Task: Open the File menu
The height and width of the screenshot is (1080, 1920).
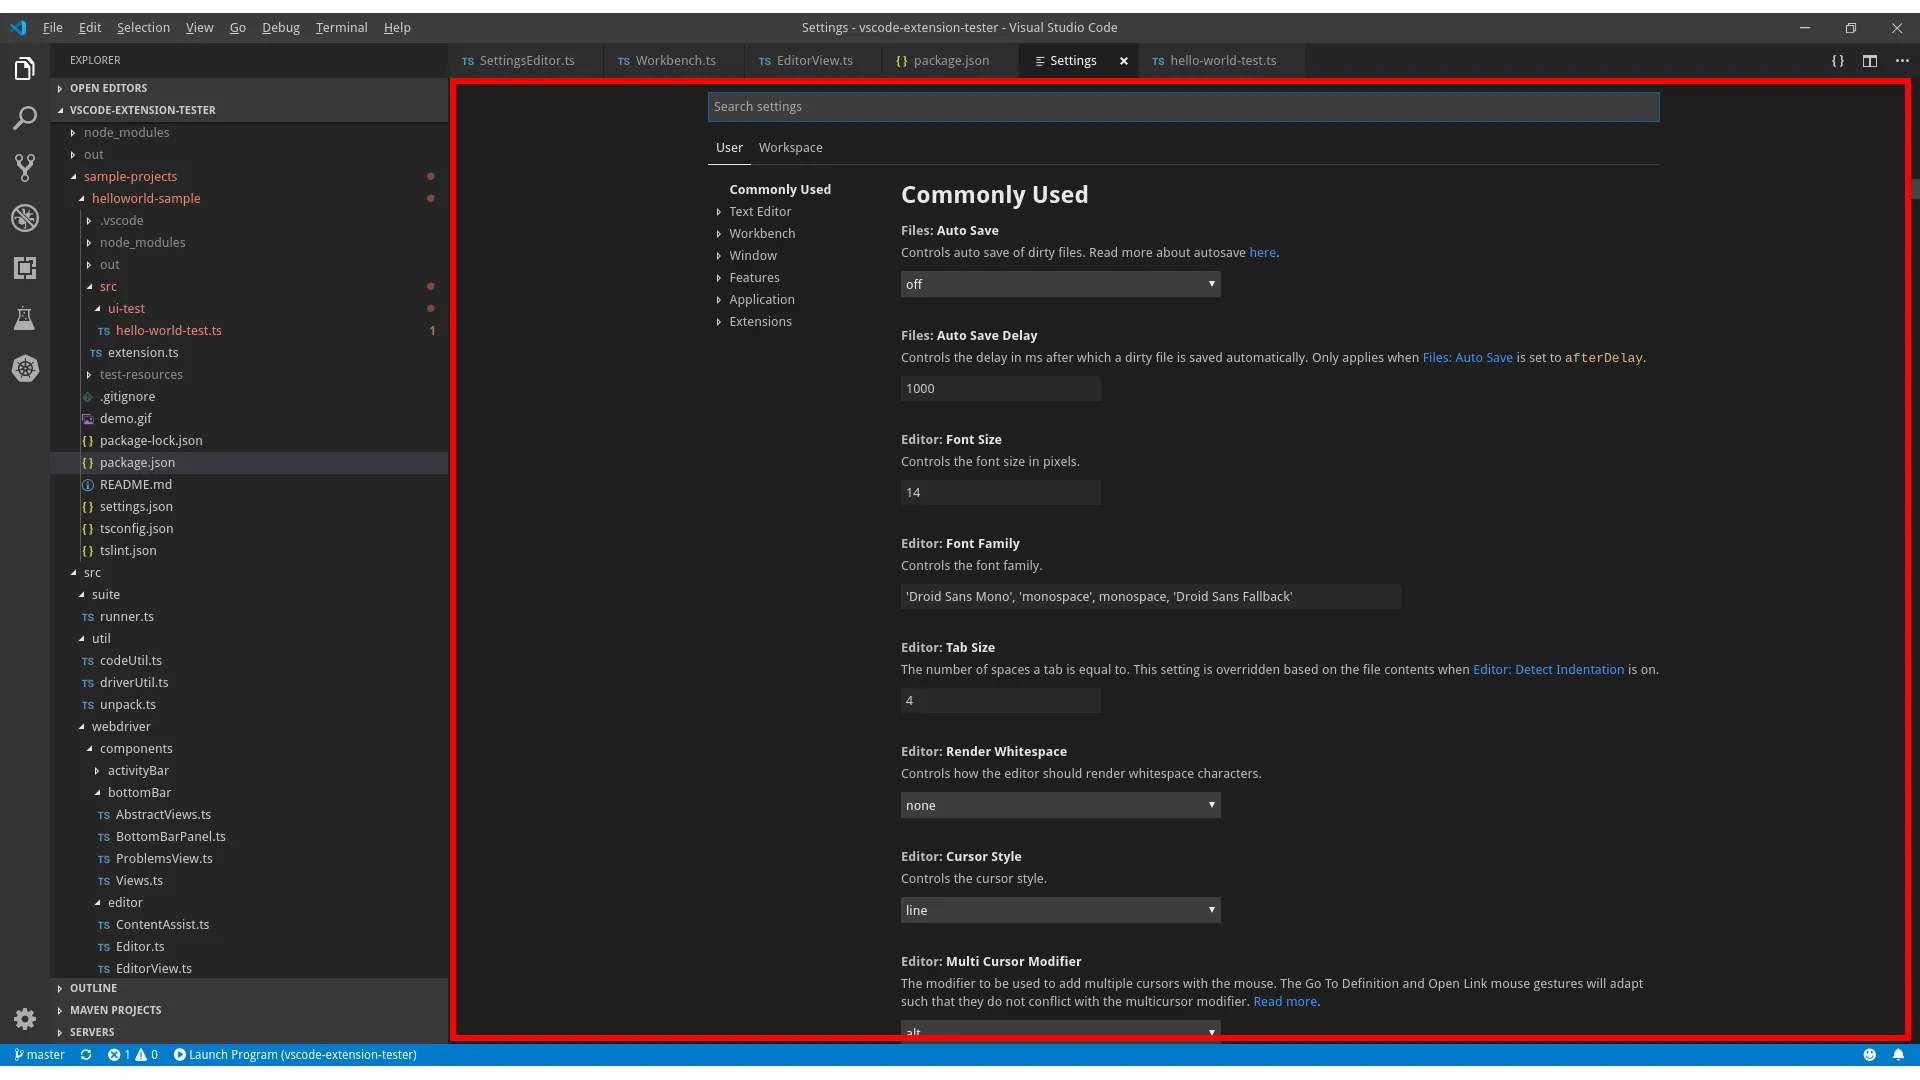Action: [x=53, y=28]
